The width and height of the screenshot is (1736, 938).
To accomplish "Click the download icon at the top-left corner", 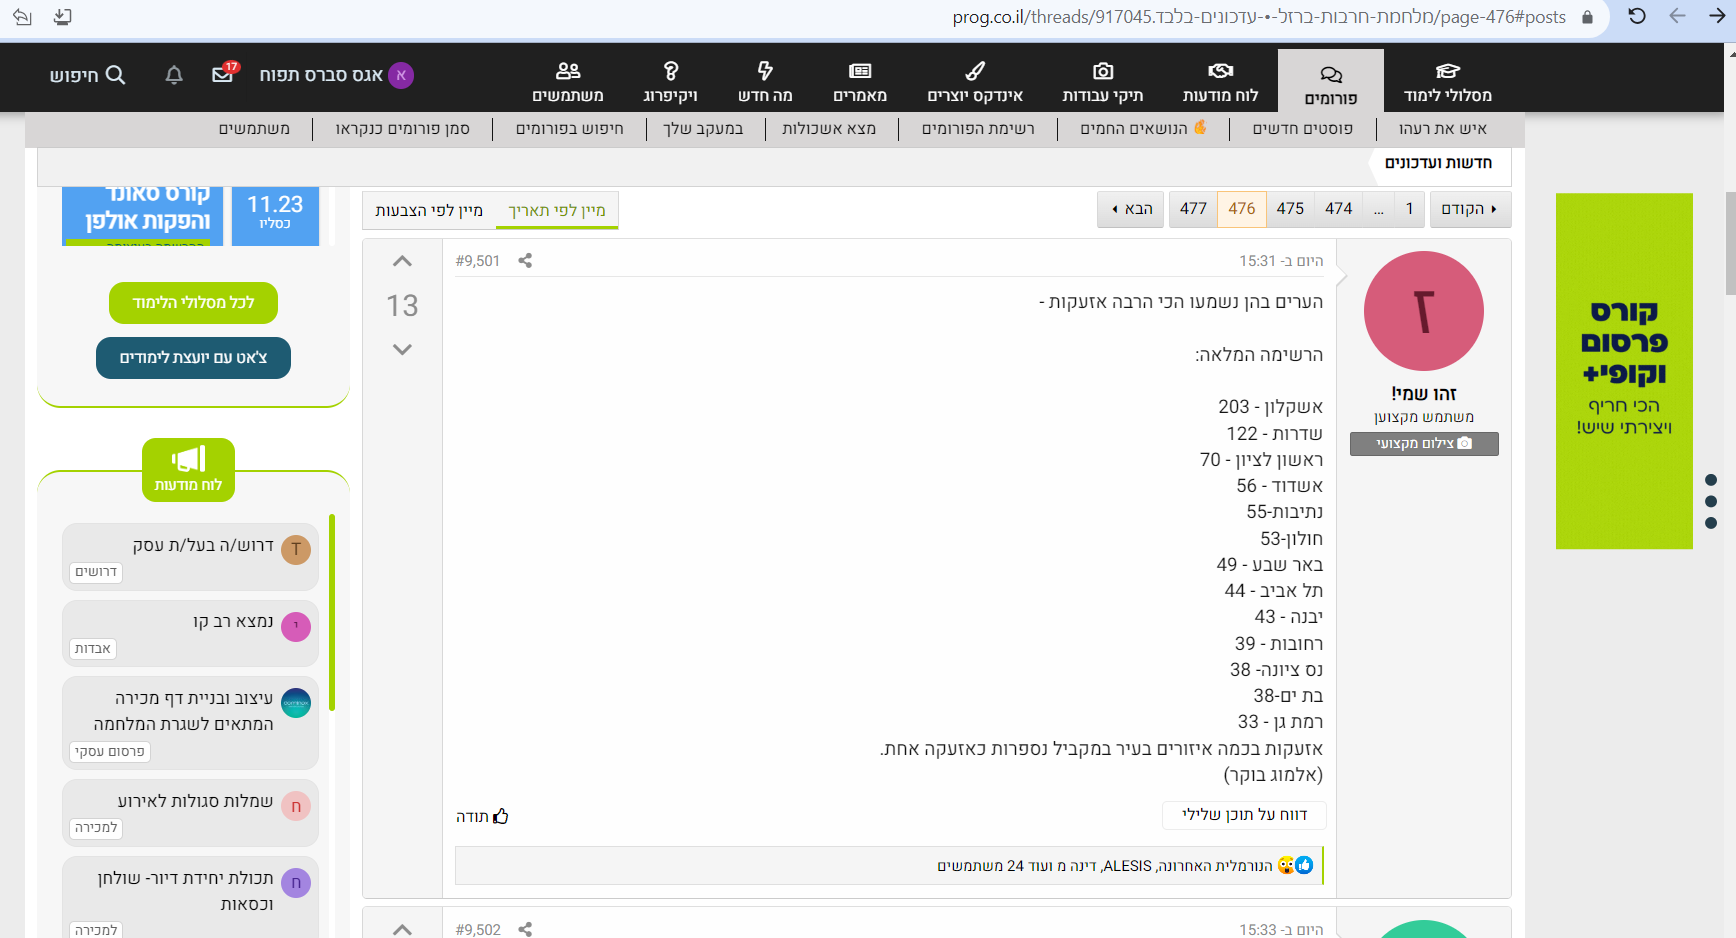I will (x=62, y=17).
